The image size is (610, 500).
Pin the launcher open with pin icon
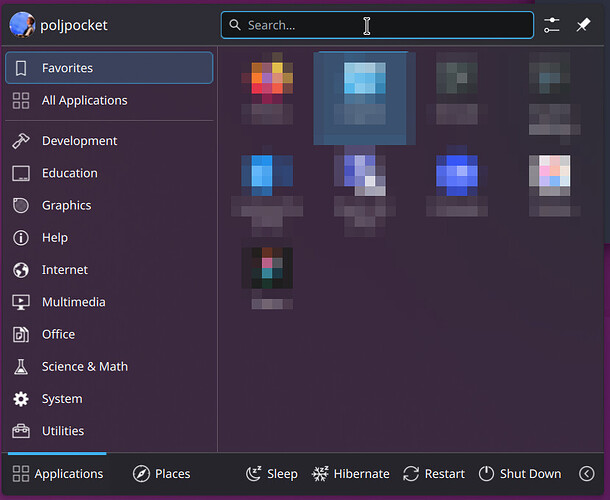point(584,25)
